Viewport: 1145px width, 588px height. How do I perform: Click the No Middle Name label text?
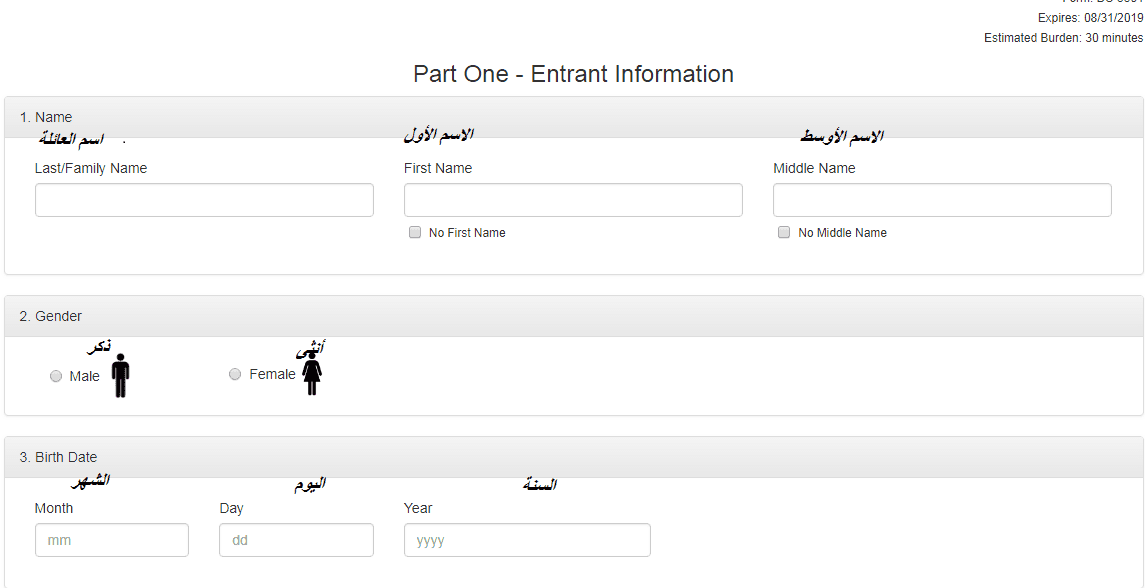click(x=843, y=233)
